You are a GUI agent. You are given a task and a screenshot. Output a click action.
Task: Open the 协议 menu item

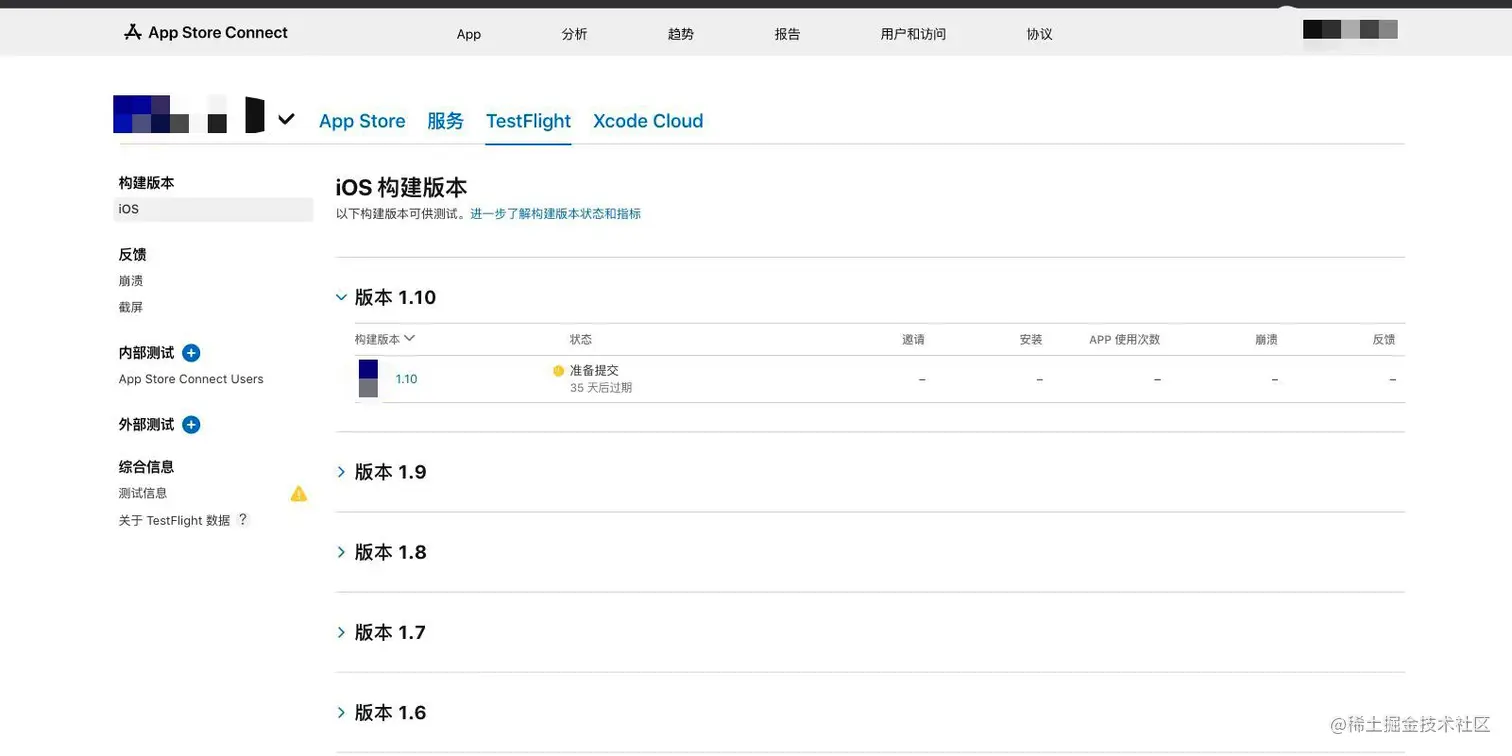(1040, 34)
